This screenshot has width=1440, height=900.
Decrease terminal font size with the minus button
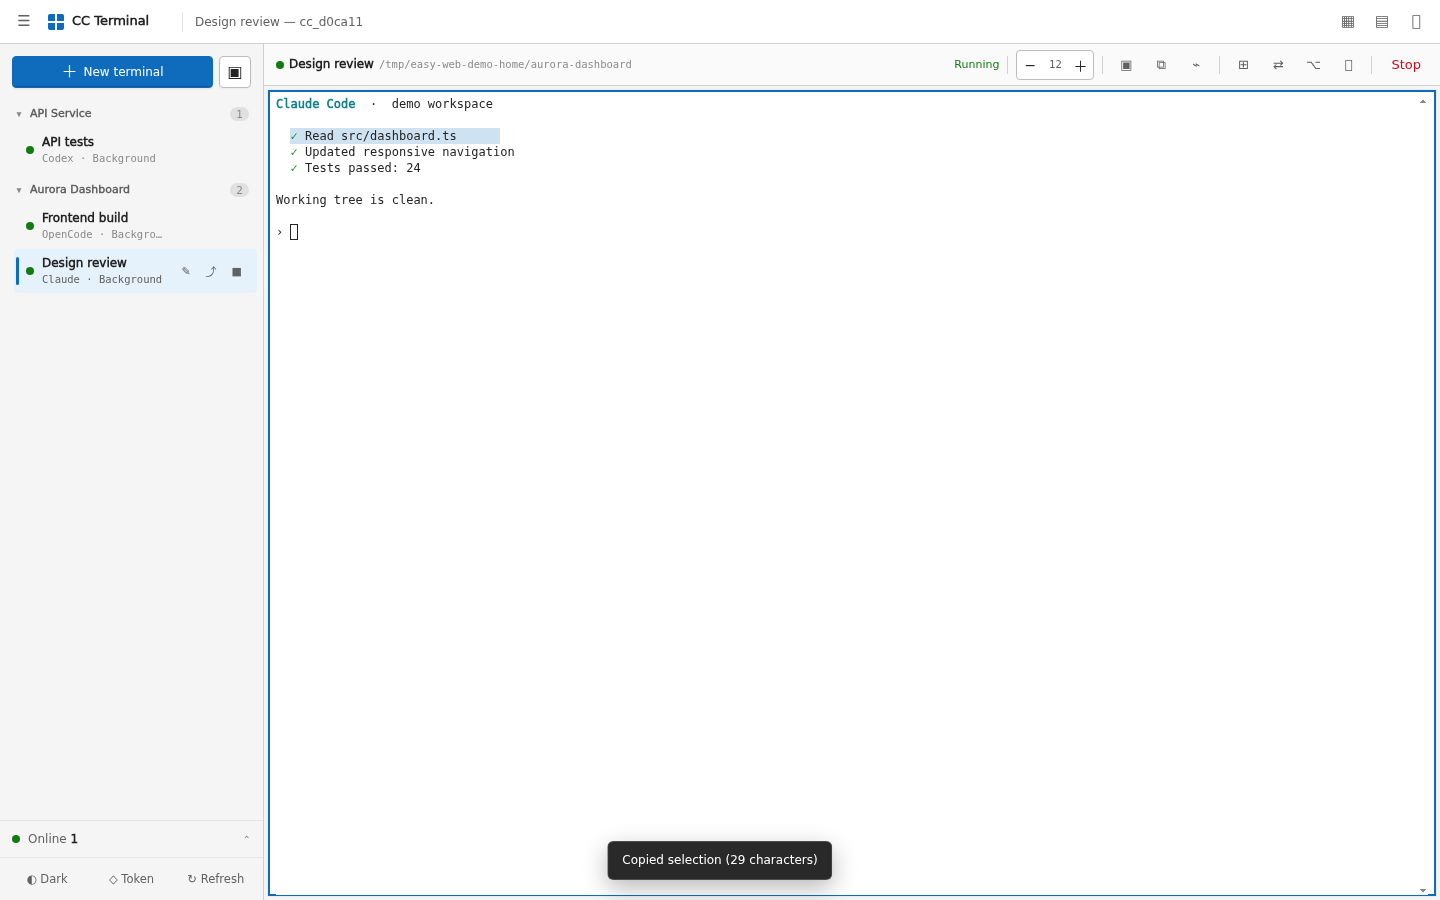[x=1030, y=65]
